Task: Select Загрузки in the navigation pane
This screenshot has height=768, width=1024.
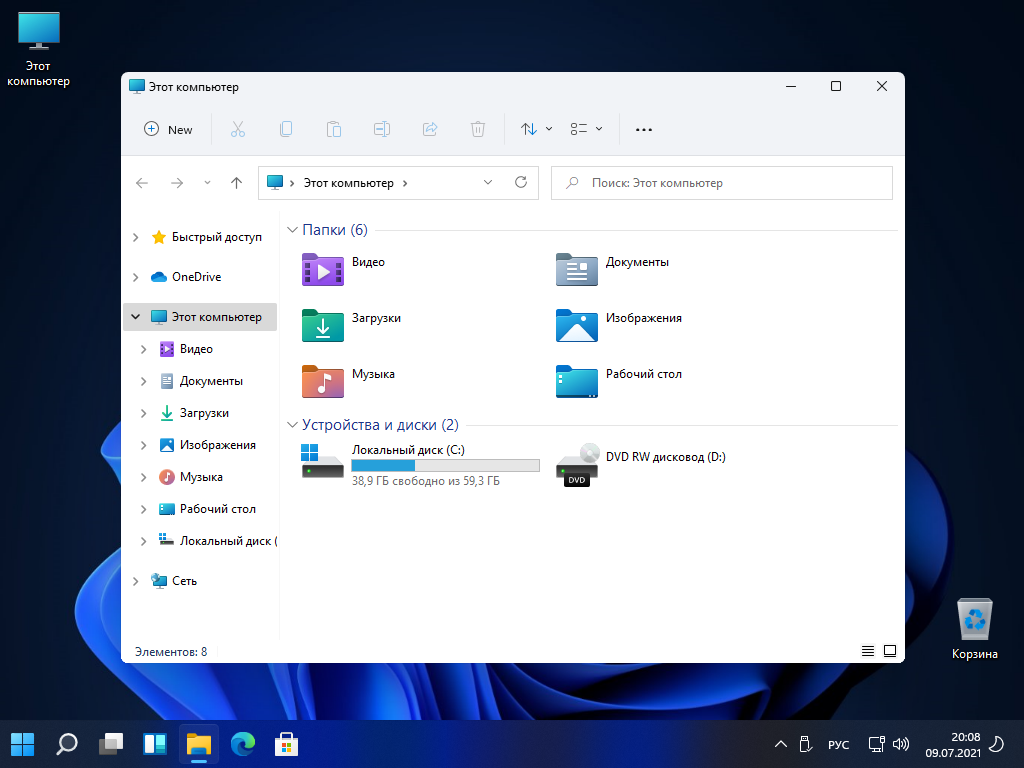Action: 203,413
